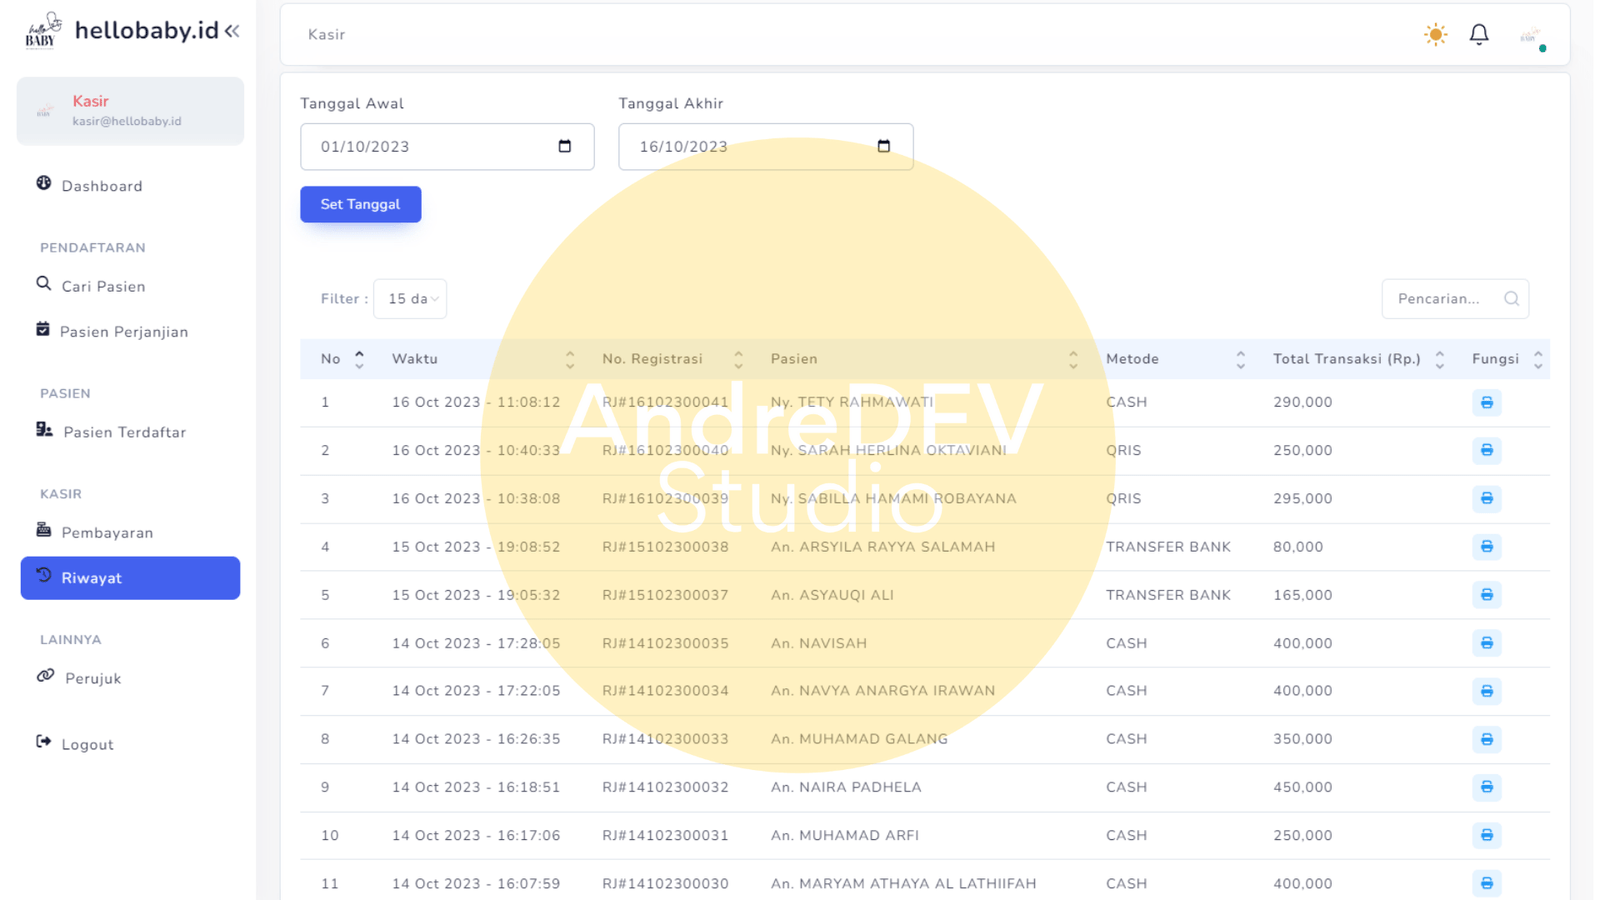The width and height of the screenshot is (1600, 900).
Task: Open user profile avatar at top right
Action: click(1530, 37)
